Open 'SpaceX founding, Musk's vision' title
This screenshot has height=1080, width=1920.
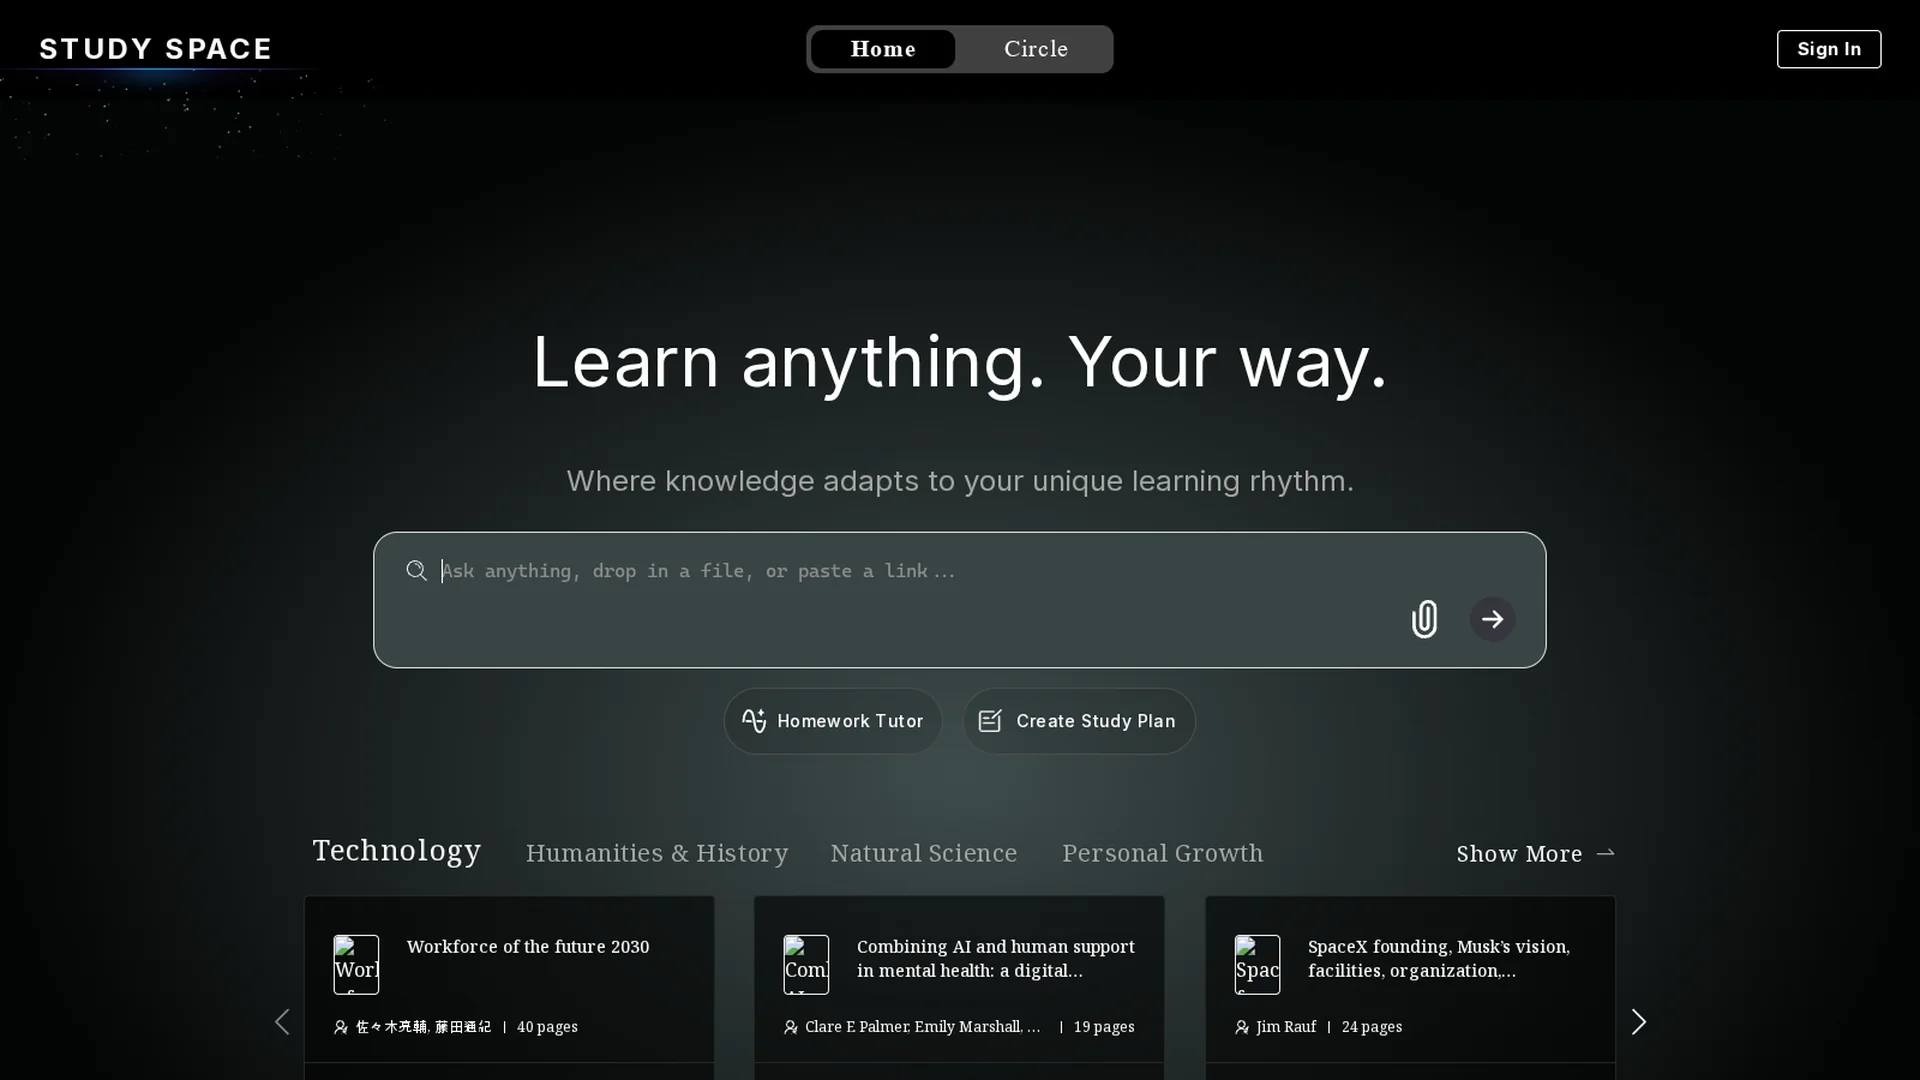(1439, 958)
